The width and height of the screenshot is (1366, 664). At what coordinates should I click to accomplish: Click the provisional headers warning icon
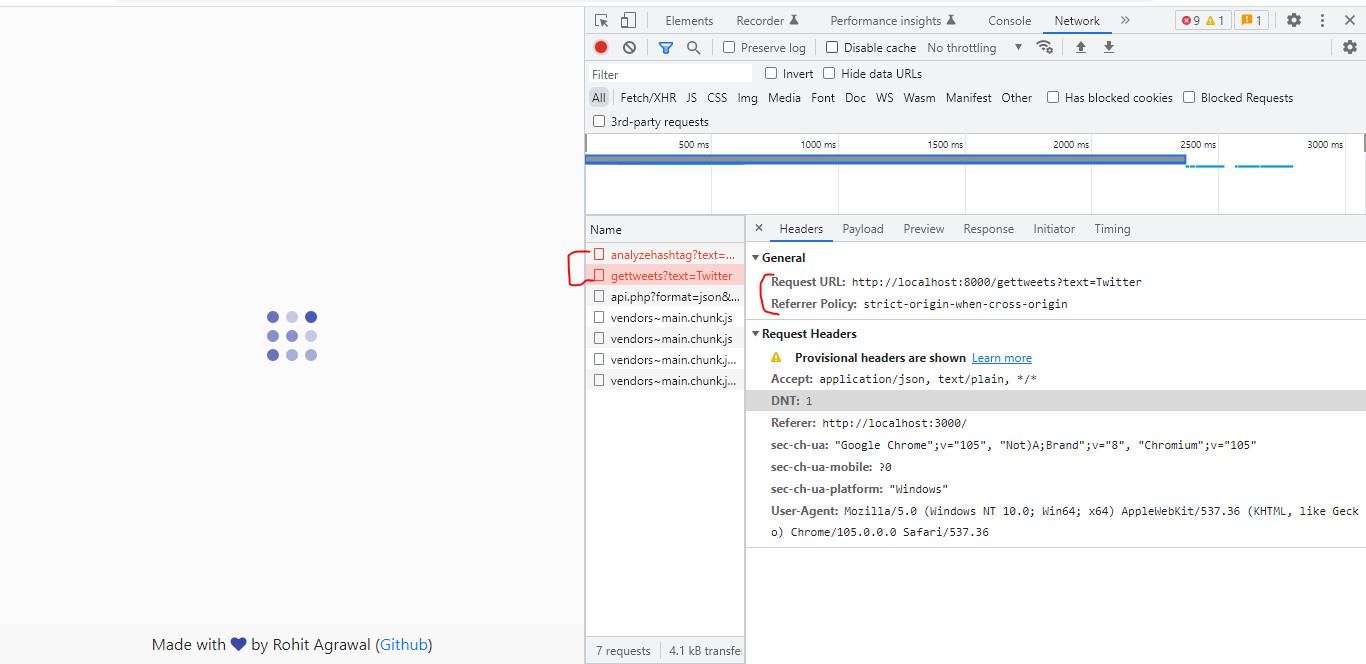[777, 357]
